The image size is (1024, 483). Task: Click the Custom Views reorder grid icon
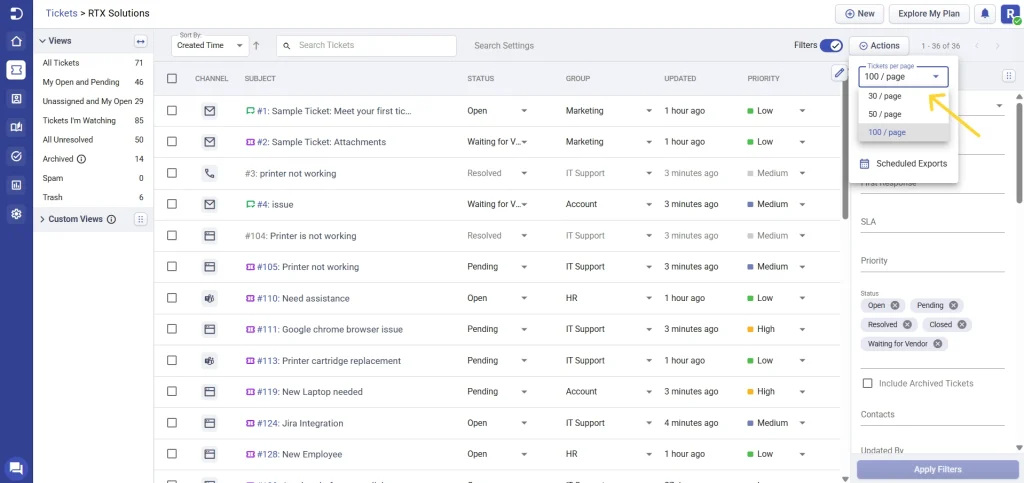pyautogui.click(x=140, y=219)
